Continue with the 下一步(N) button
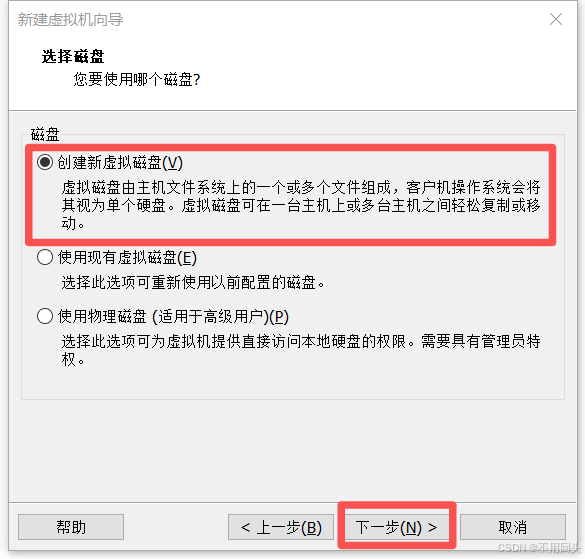This screenshot has height=559, width=585. [397, 527]
